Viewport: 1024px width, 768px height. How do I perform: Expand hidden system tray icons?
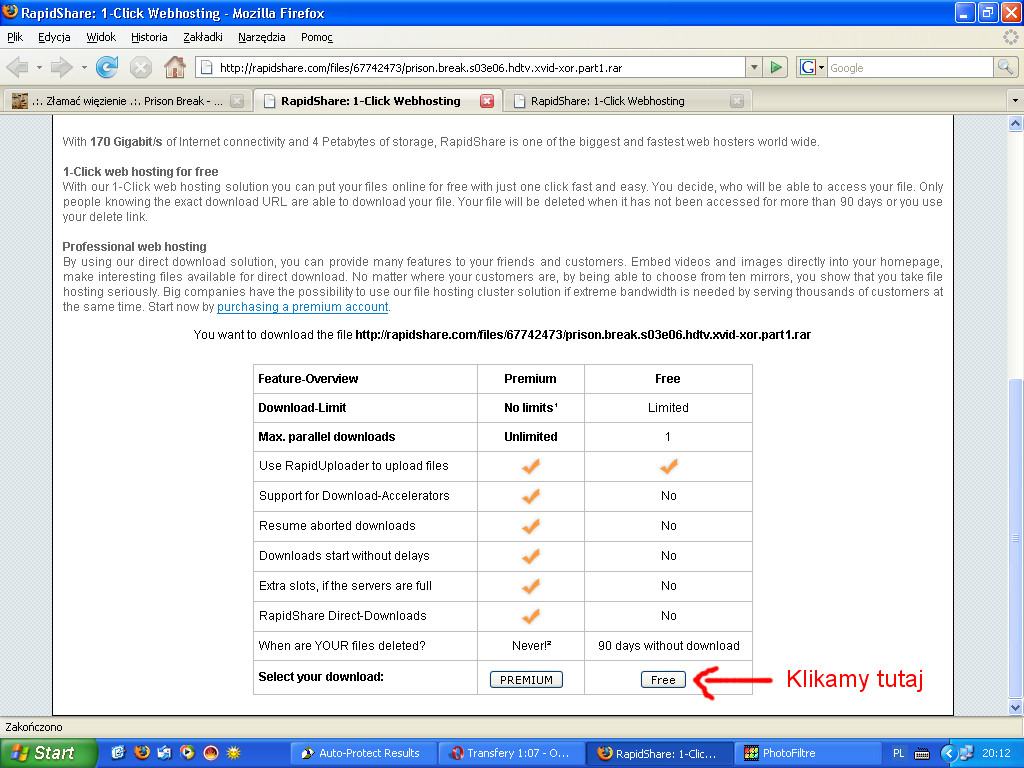coord(948,753)
